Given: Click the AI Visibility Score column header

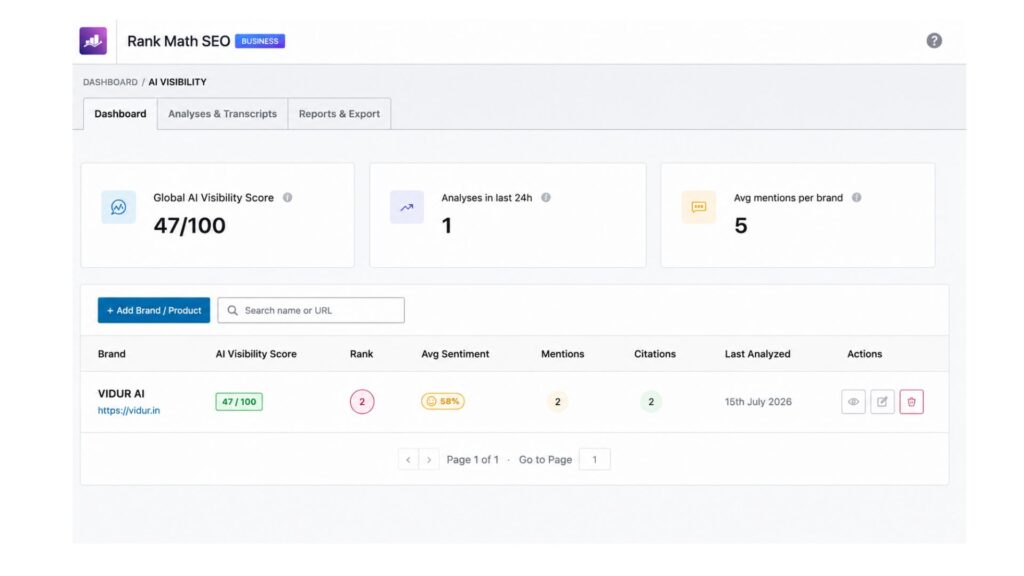Looking at the screenshot, I should pos(256,354).
